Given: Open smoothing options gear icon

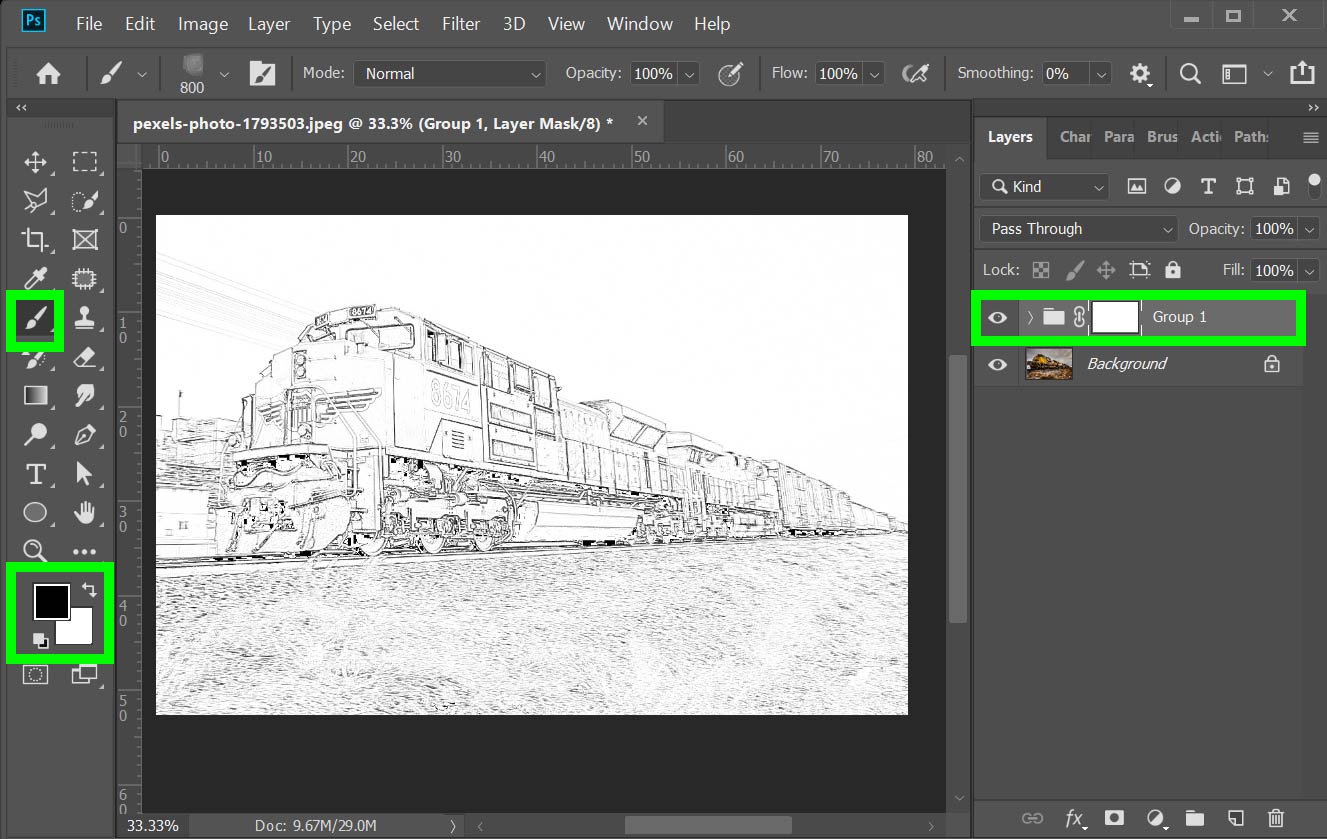Looking at the screenshot, I should [x=1140, y=73].
